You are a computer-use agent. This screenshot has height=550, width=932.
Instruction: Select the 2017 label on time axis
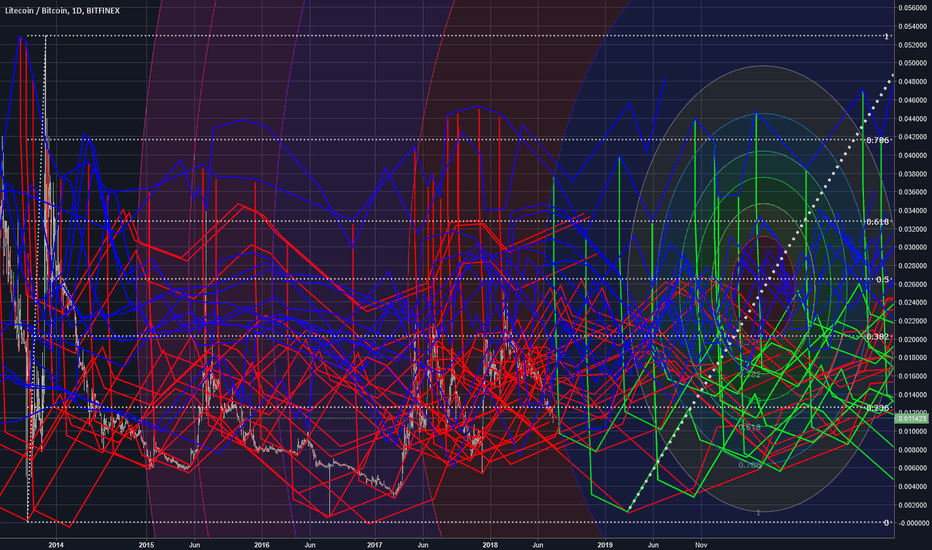click(x=374, y=545)
